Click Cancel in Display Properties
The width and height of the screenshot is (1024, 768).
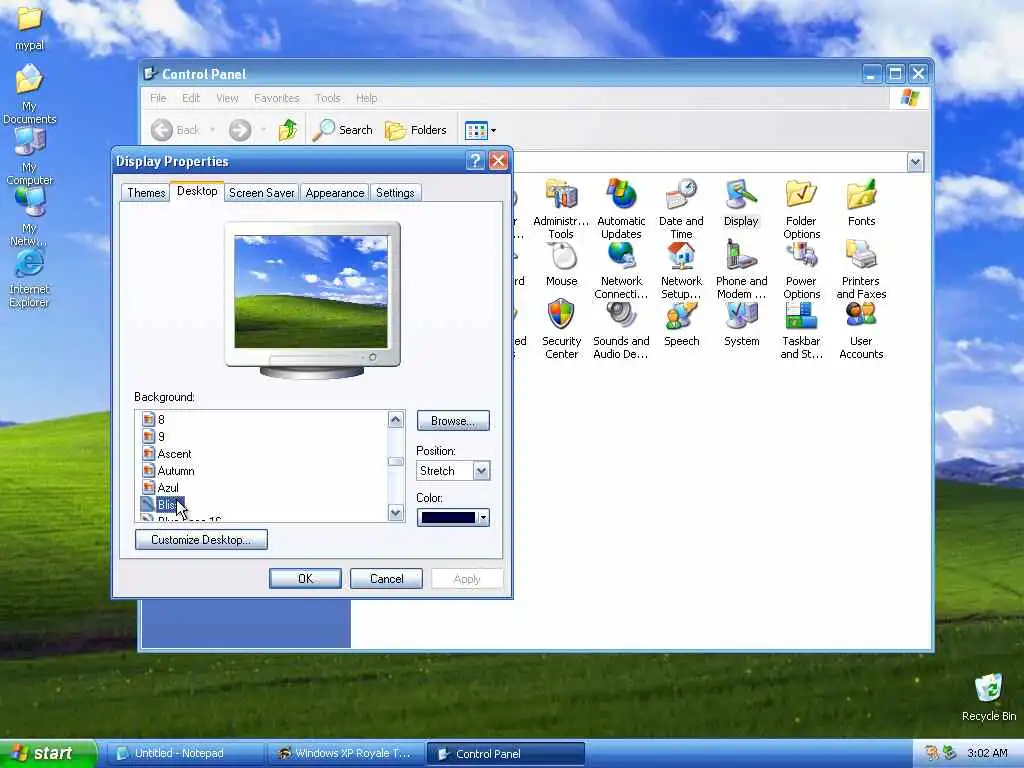pyautogui.click(x=387, y=579)
